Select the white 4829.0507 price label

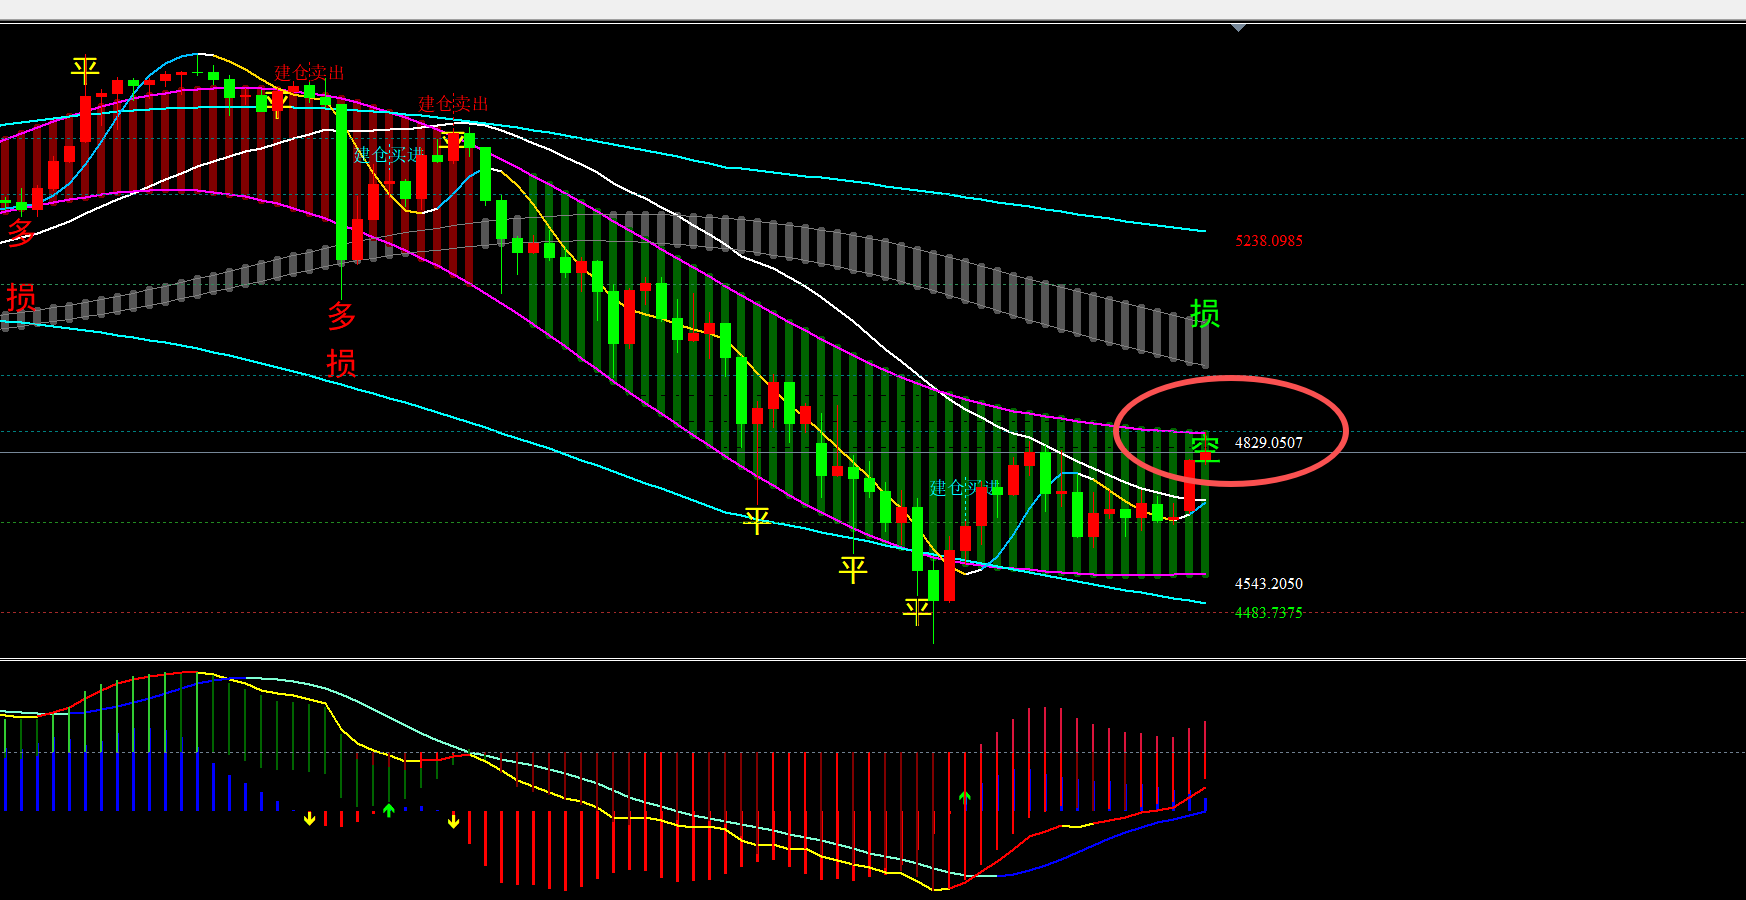click(1269, 443)
